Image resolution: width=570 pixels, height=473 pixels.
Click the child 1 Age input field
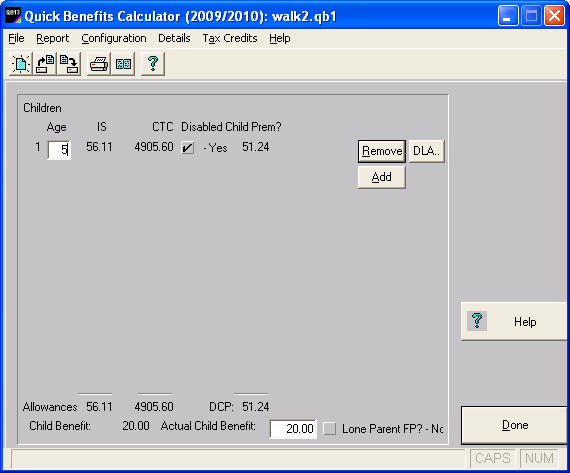click(59, 149)
